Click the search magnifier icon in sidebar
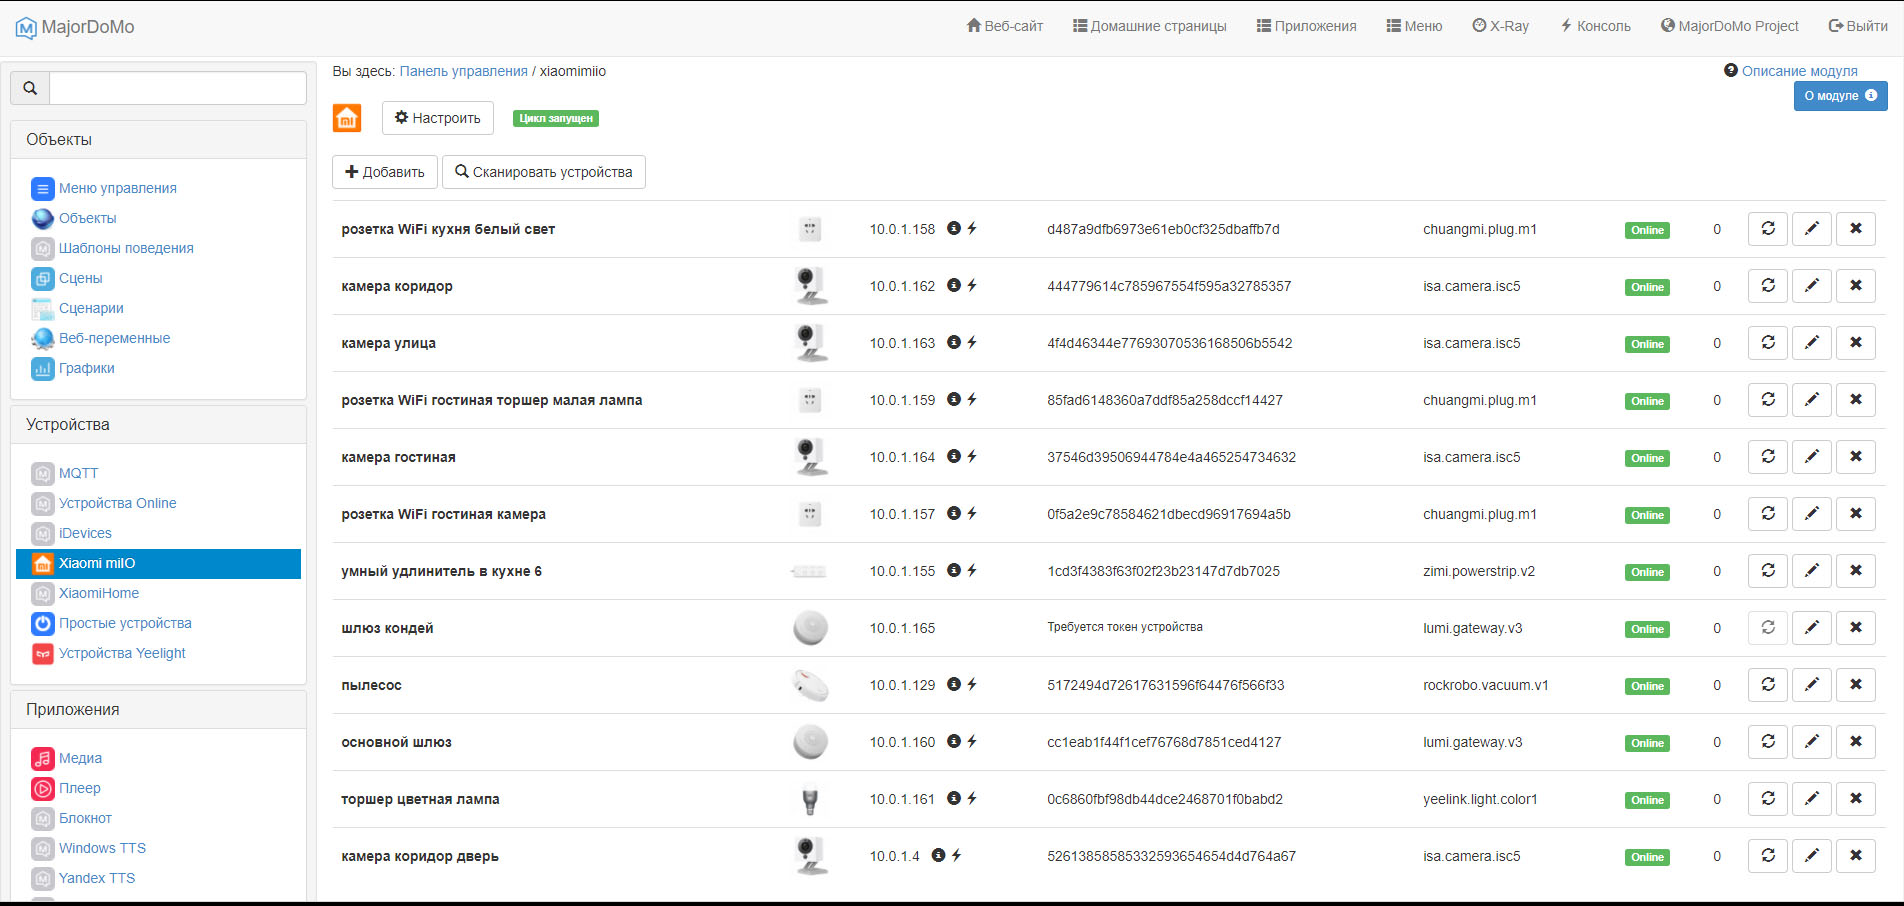Screen dimensions: 1904x906 30,88
